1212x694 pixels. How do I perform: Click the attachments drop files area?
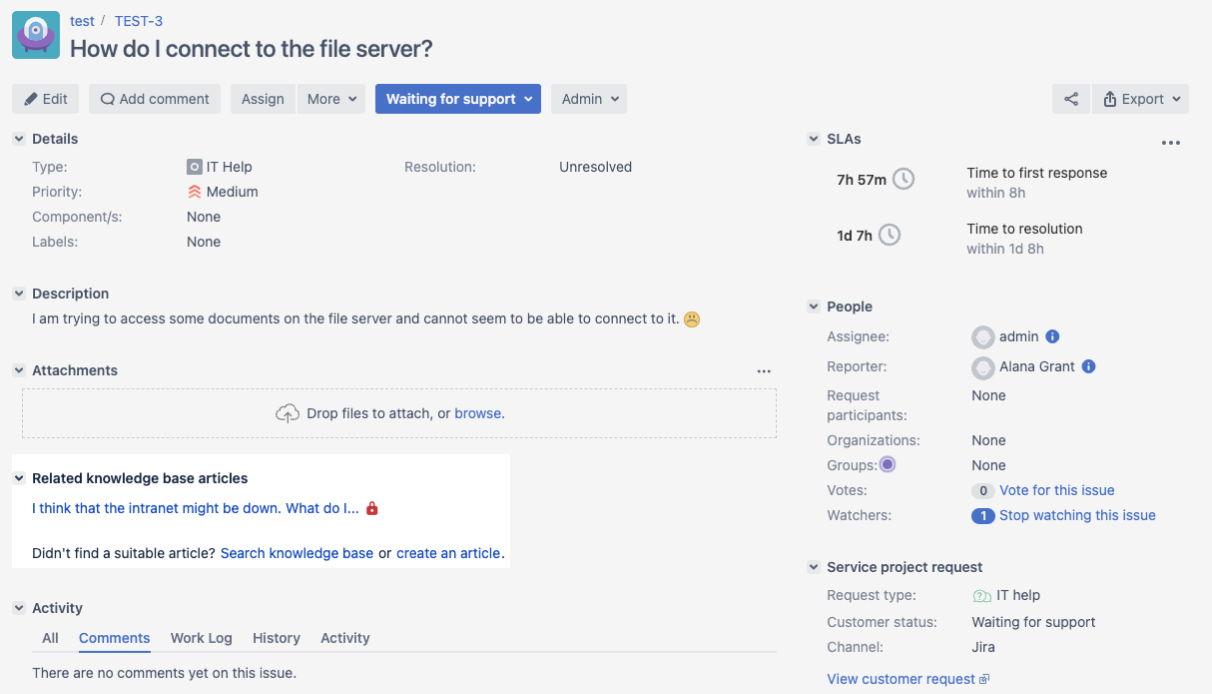click(x=399, y=413)
